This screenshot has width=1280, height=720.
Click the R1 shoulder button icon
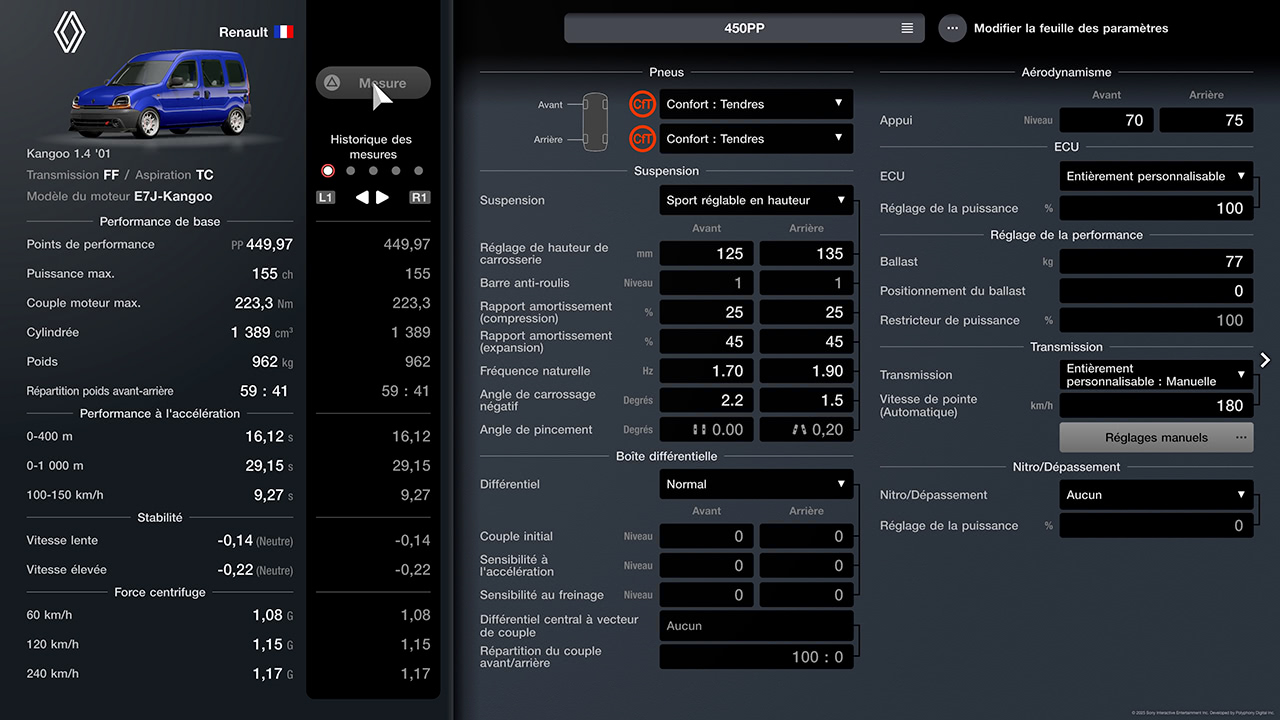[420, 197]
